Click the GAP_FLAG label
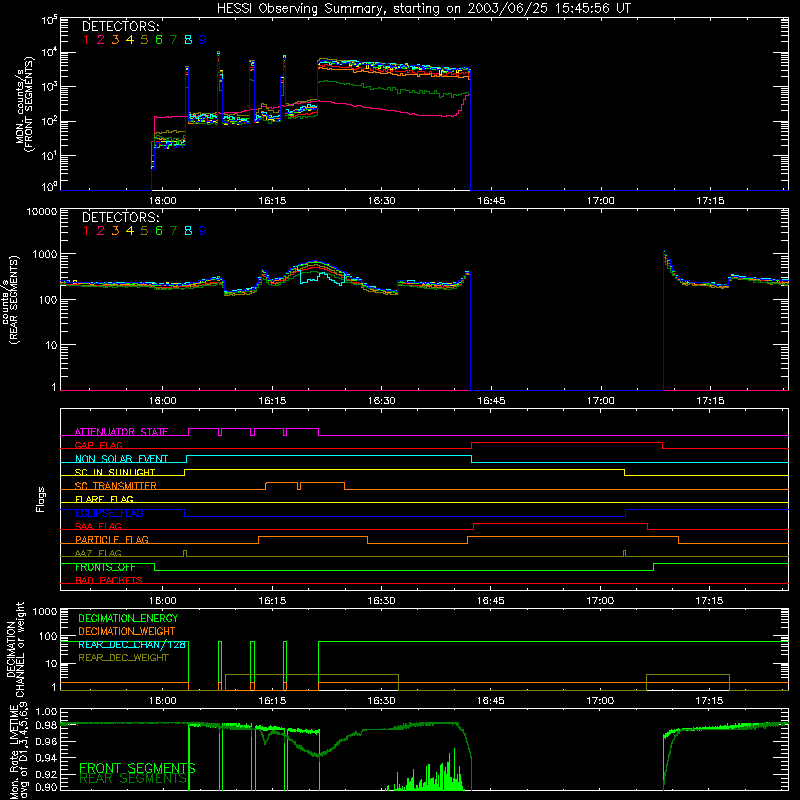The height and width of the screenshot is (800, 800). (98, 445)
